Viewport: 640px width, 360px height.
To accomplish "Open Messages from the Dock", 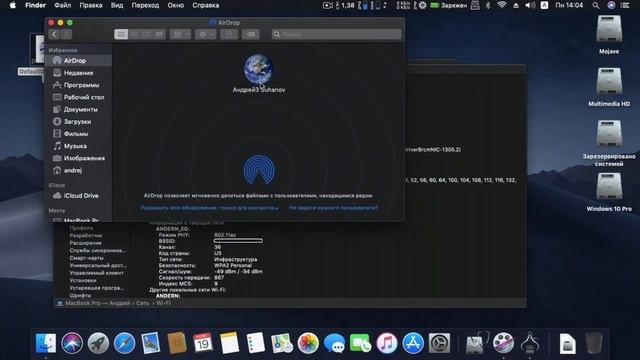I will 334,343.
